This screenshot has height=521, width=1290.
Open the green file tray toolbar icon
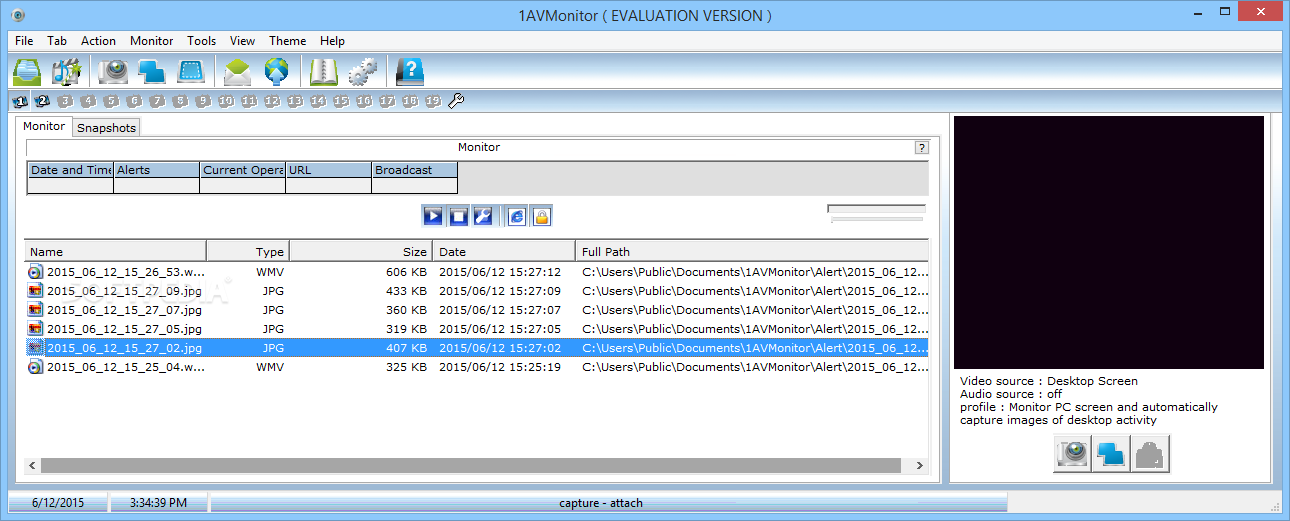point(27,72)
